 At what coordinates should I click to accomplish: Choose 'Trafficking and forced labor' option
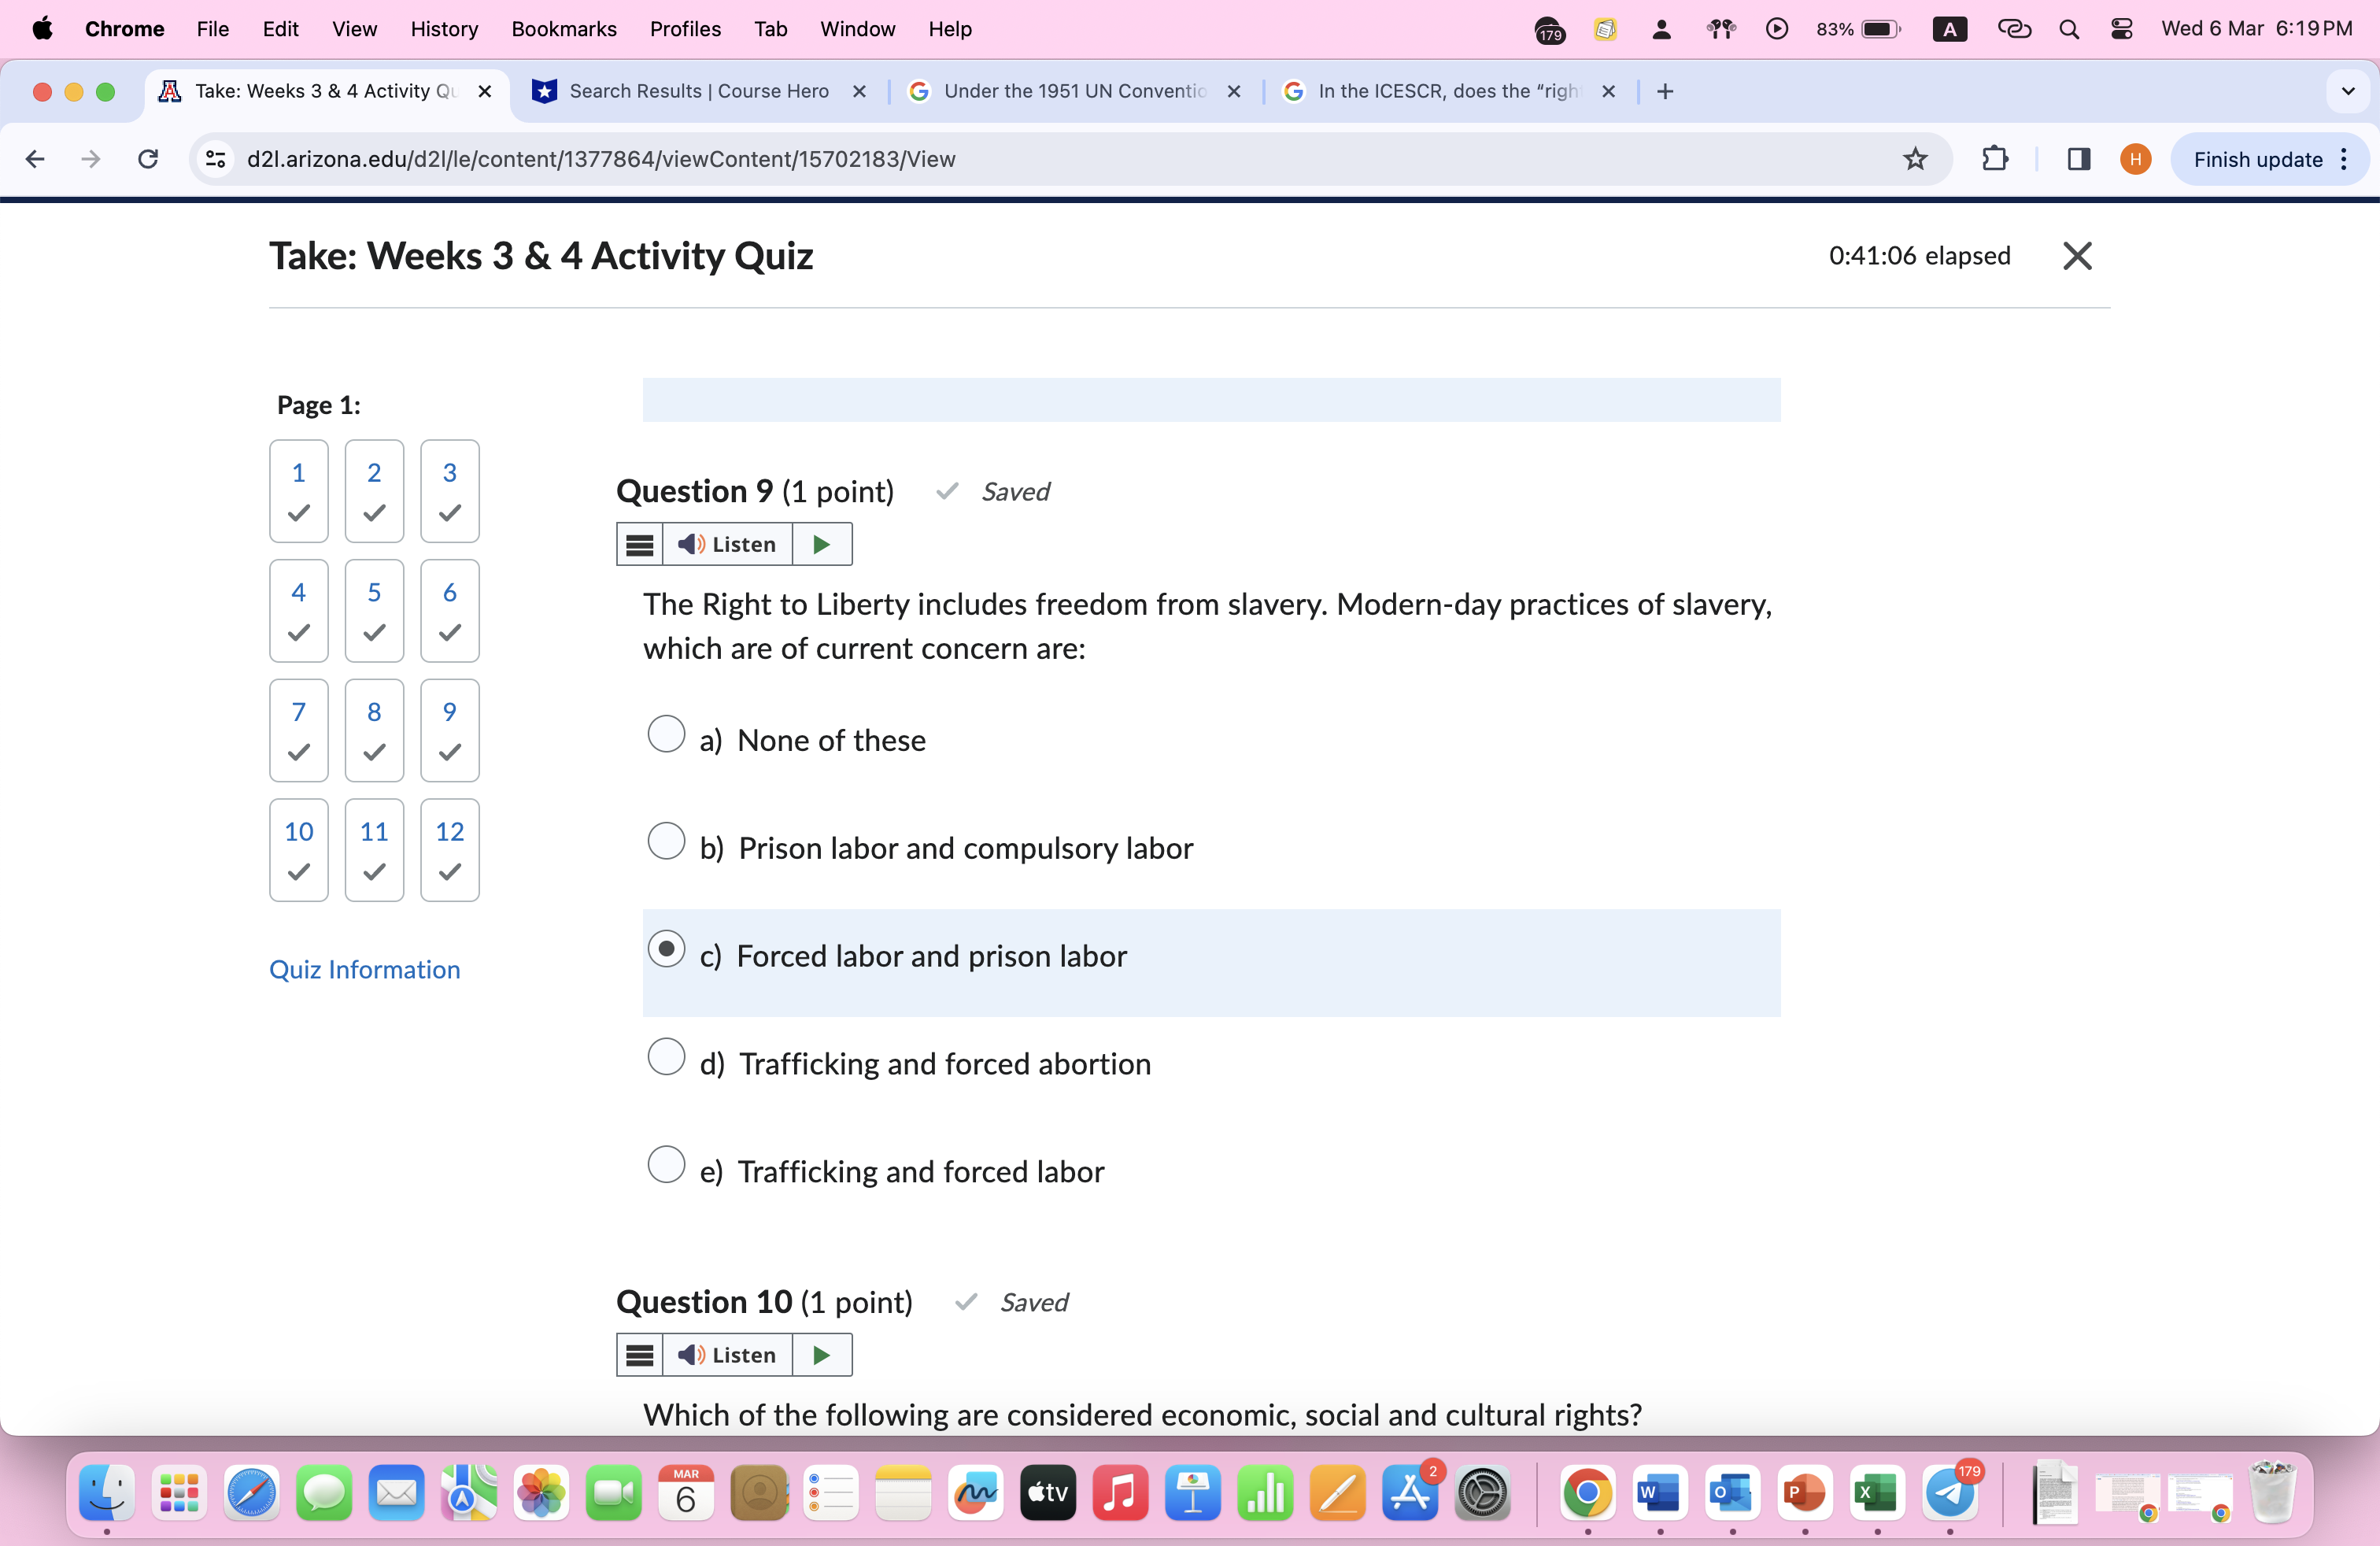pyautogui.click(x=666, y=1164)
